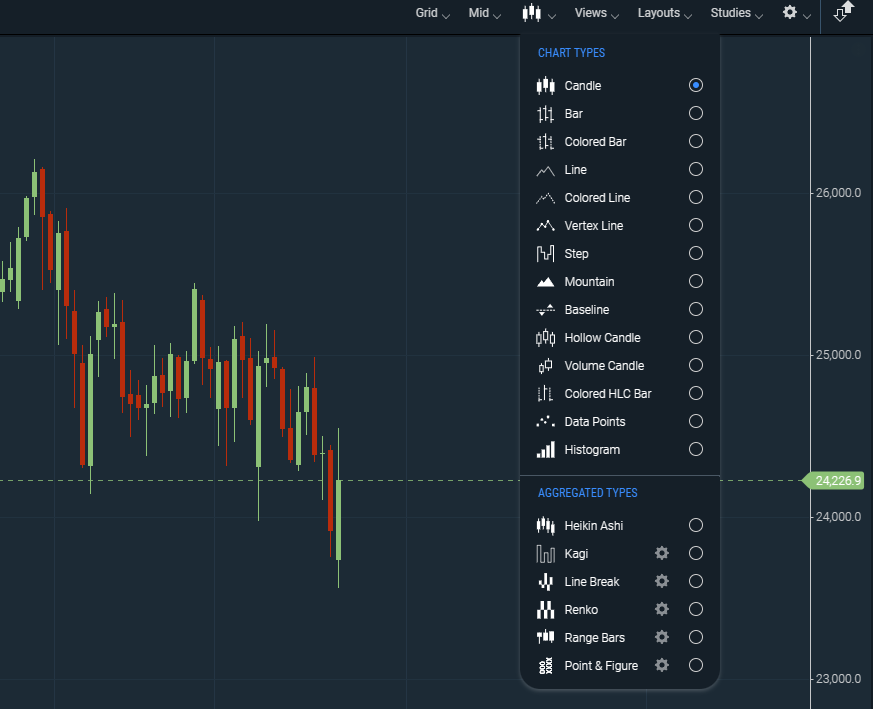Open Renko settings gear icon
The image size is (873, 709).
pos(661,609)
